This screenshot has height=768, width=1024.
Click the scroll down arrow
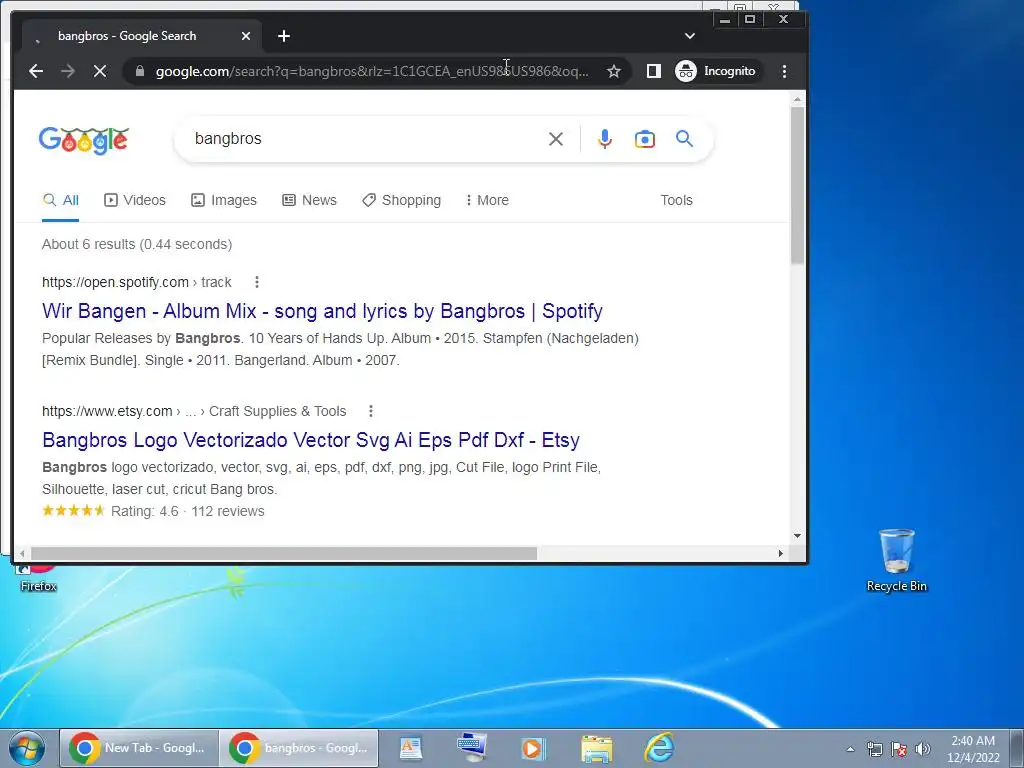(797, 536)
